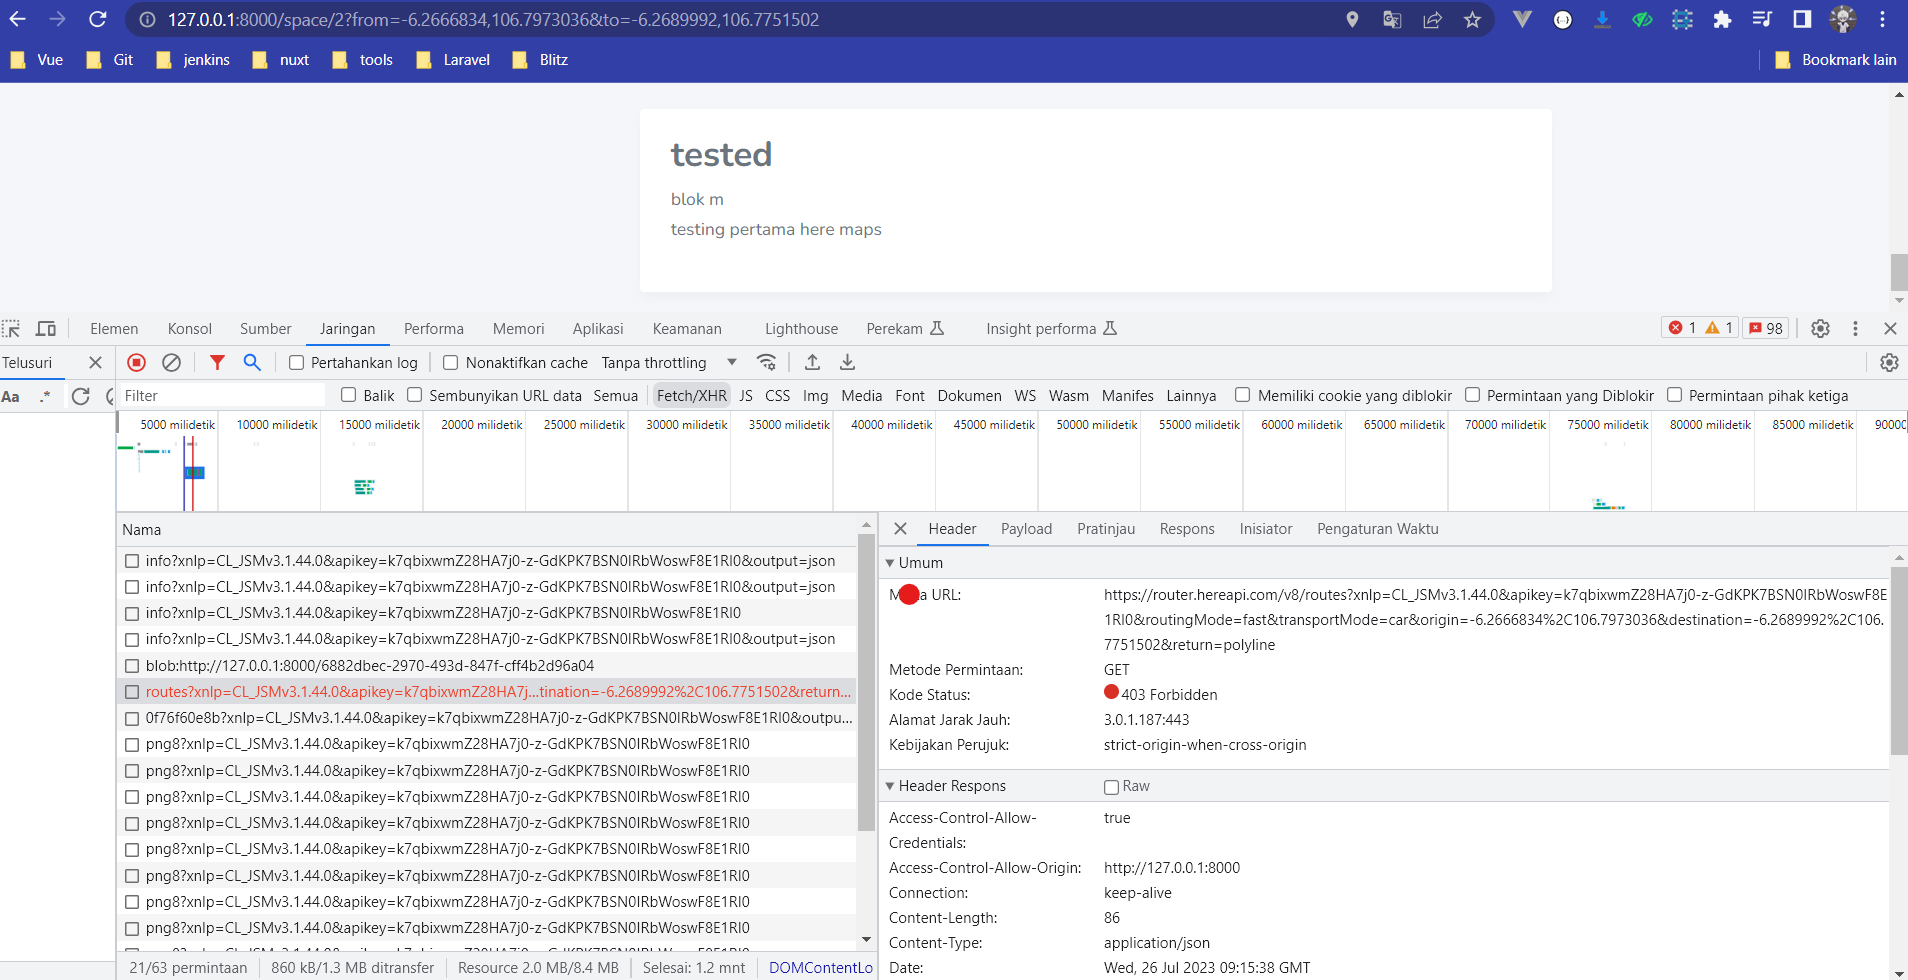This screenshot has height=980, width=1908.
Task: Open Bookmark lain folder
Action: pos(1836,60)
